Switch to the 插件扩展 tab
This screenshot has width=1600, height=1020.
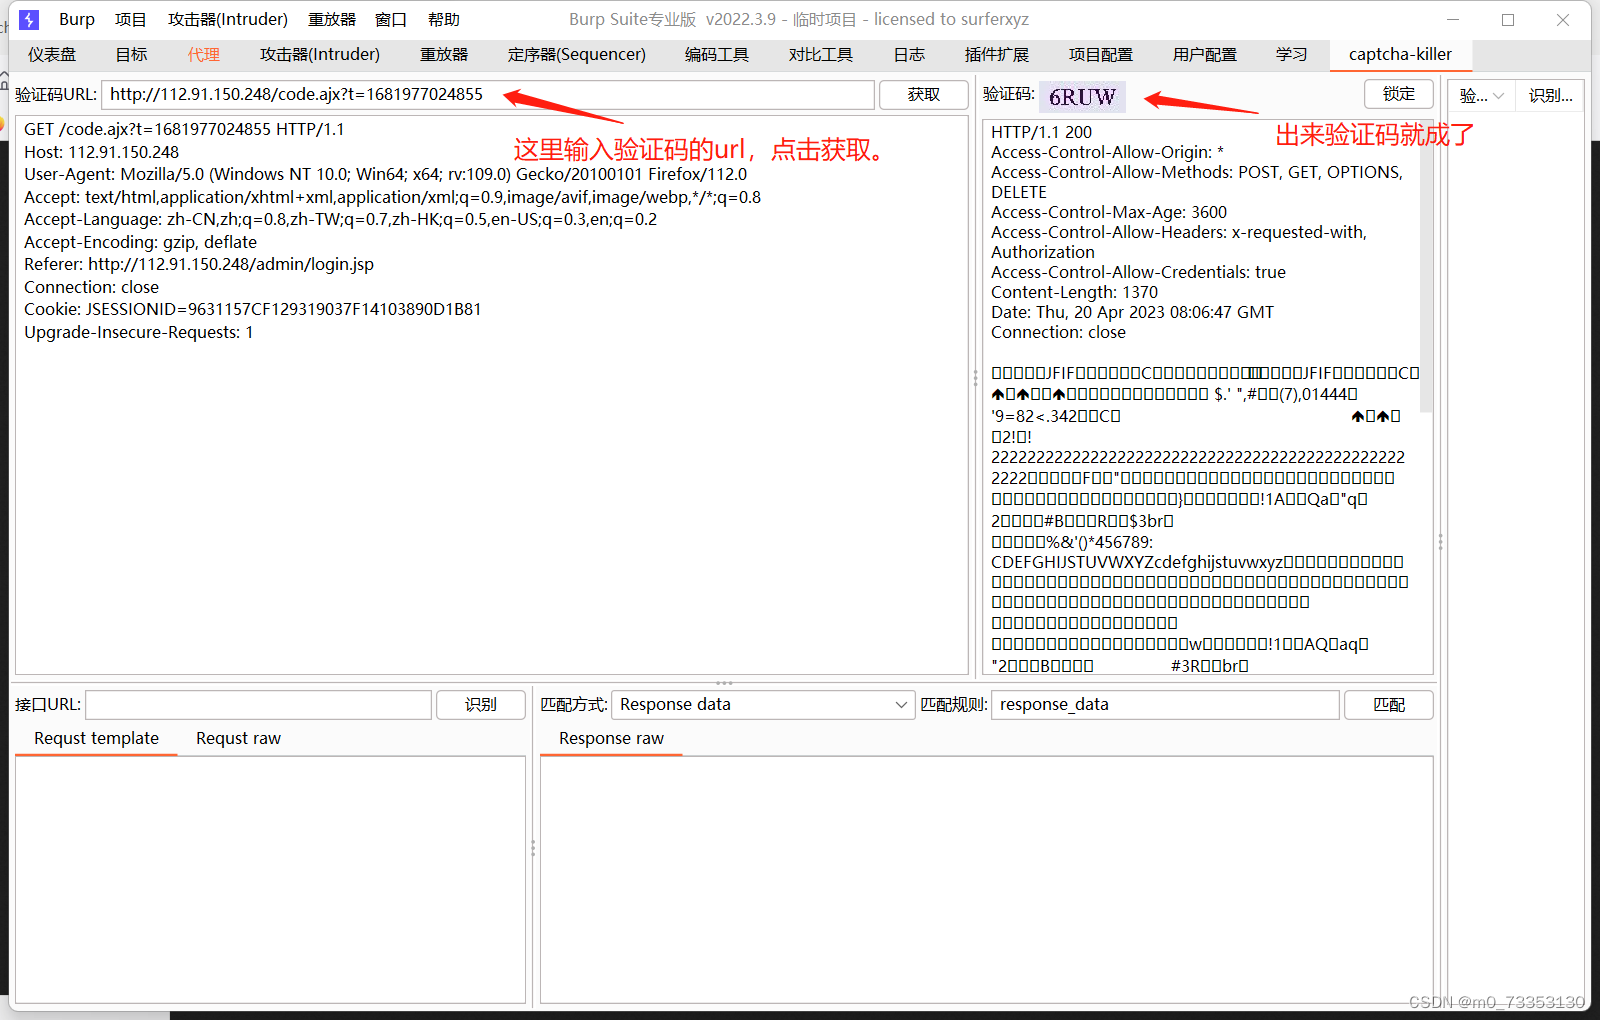997,54
